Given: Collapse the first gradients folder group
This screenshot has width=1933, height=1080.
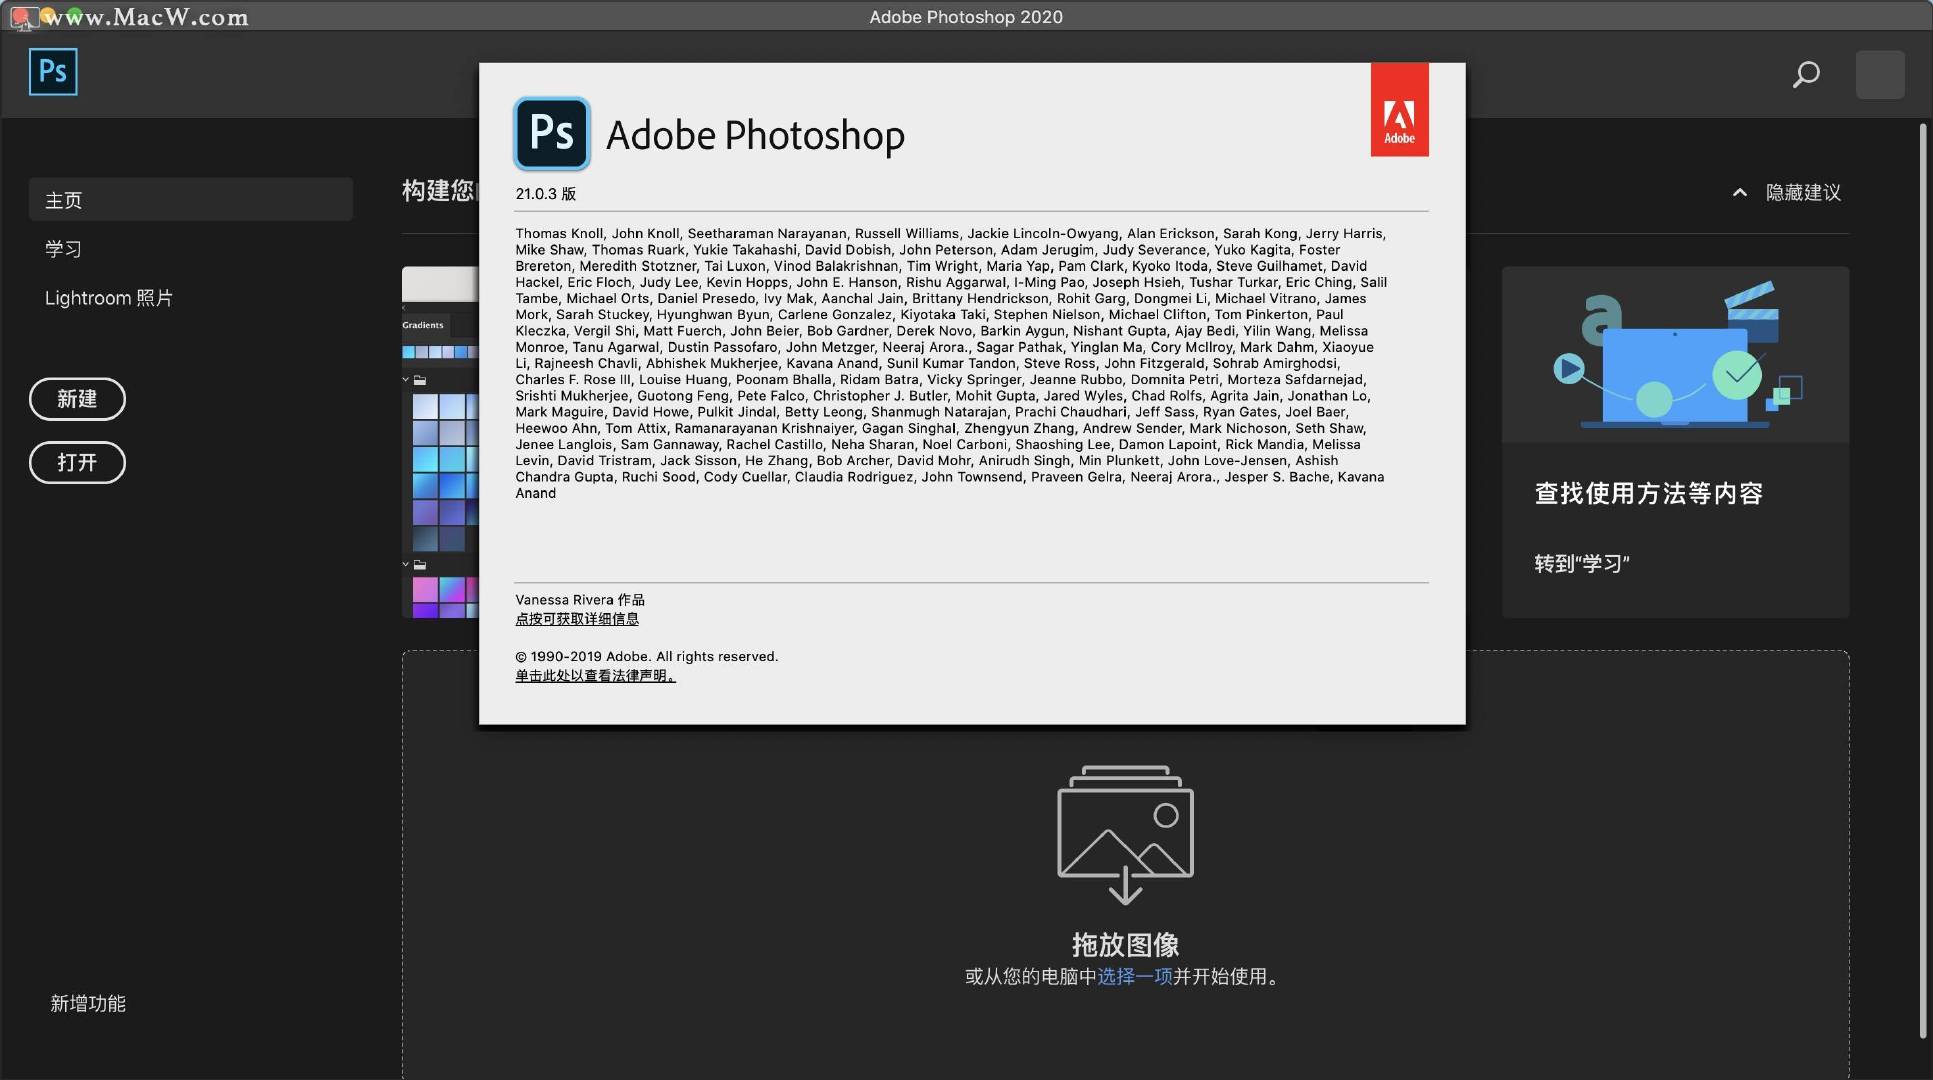Looking at the screenshot, I should coord(406,380).
